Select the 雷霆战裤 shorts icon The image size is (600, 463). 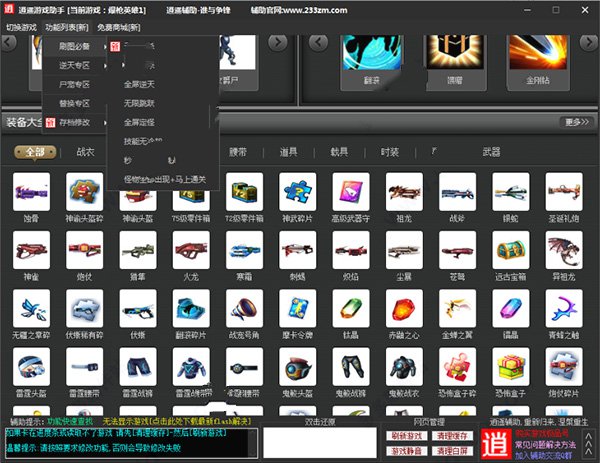(x=138, y=367)
